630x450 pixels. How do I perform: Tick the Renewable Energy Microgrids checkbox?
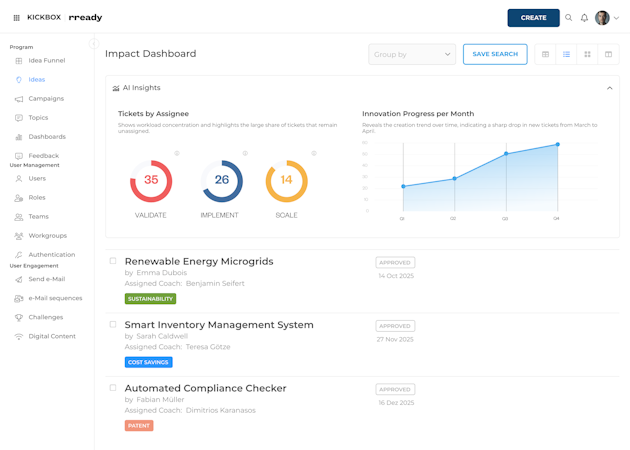point(113,261)
